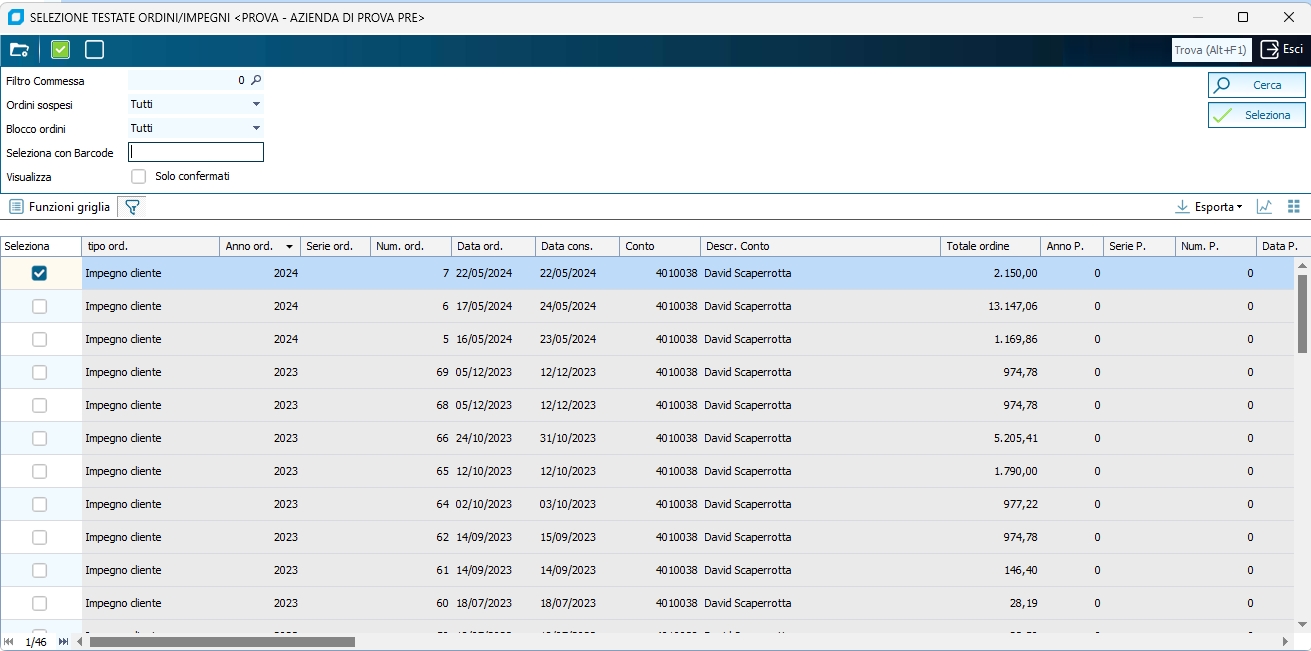Focus the Seleziona con Barcode input field
The width and height of the screenshot is (1311, 651).
[x=196, y=152]
